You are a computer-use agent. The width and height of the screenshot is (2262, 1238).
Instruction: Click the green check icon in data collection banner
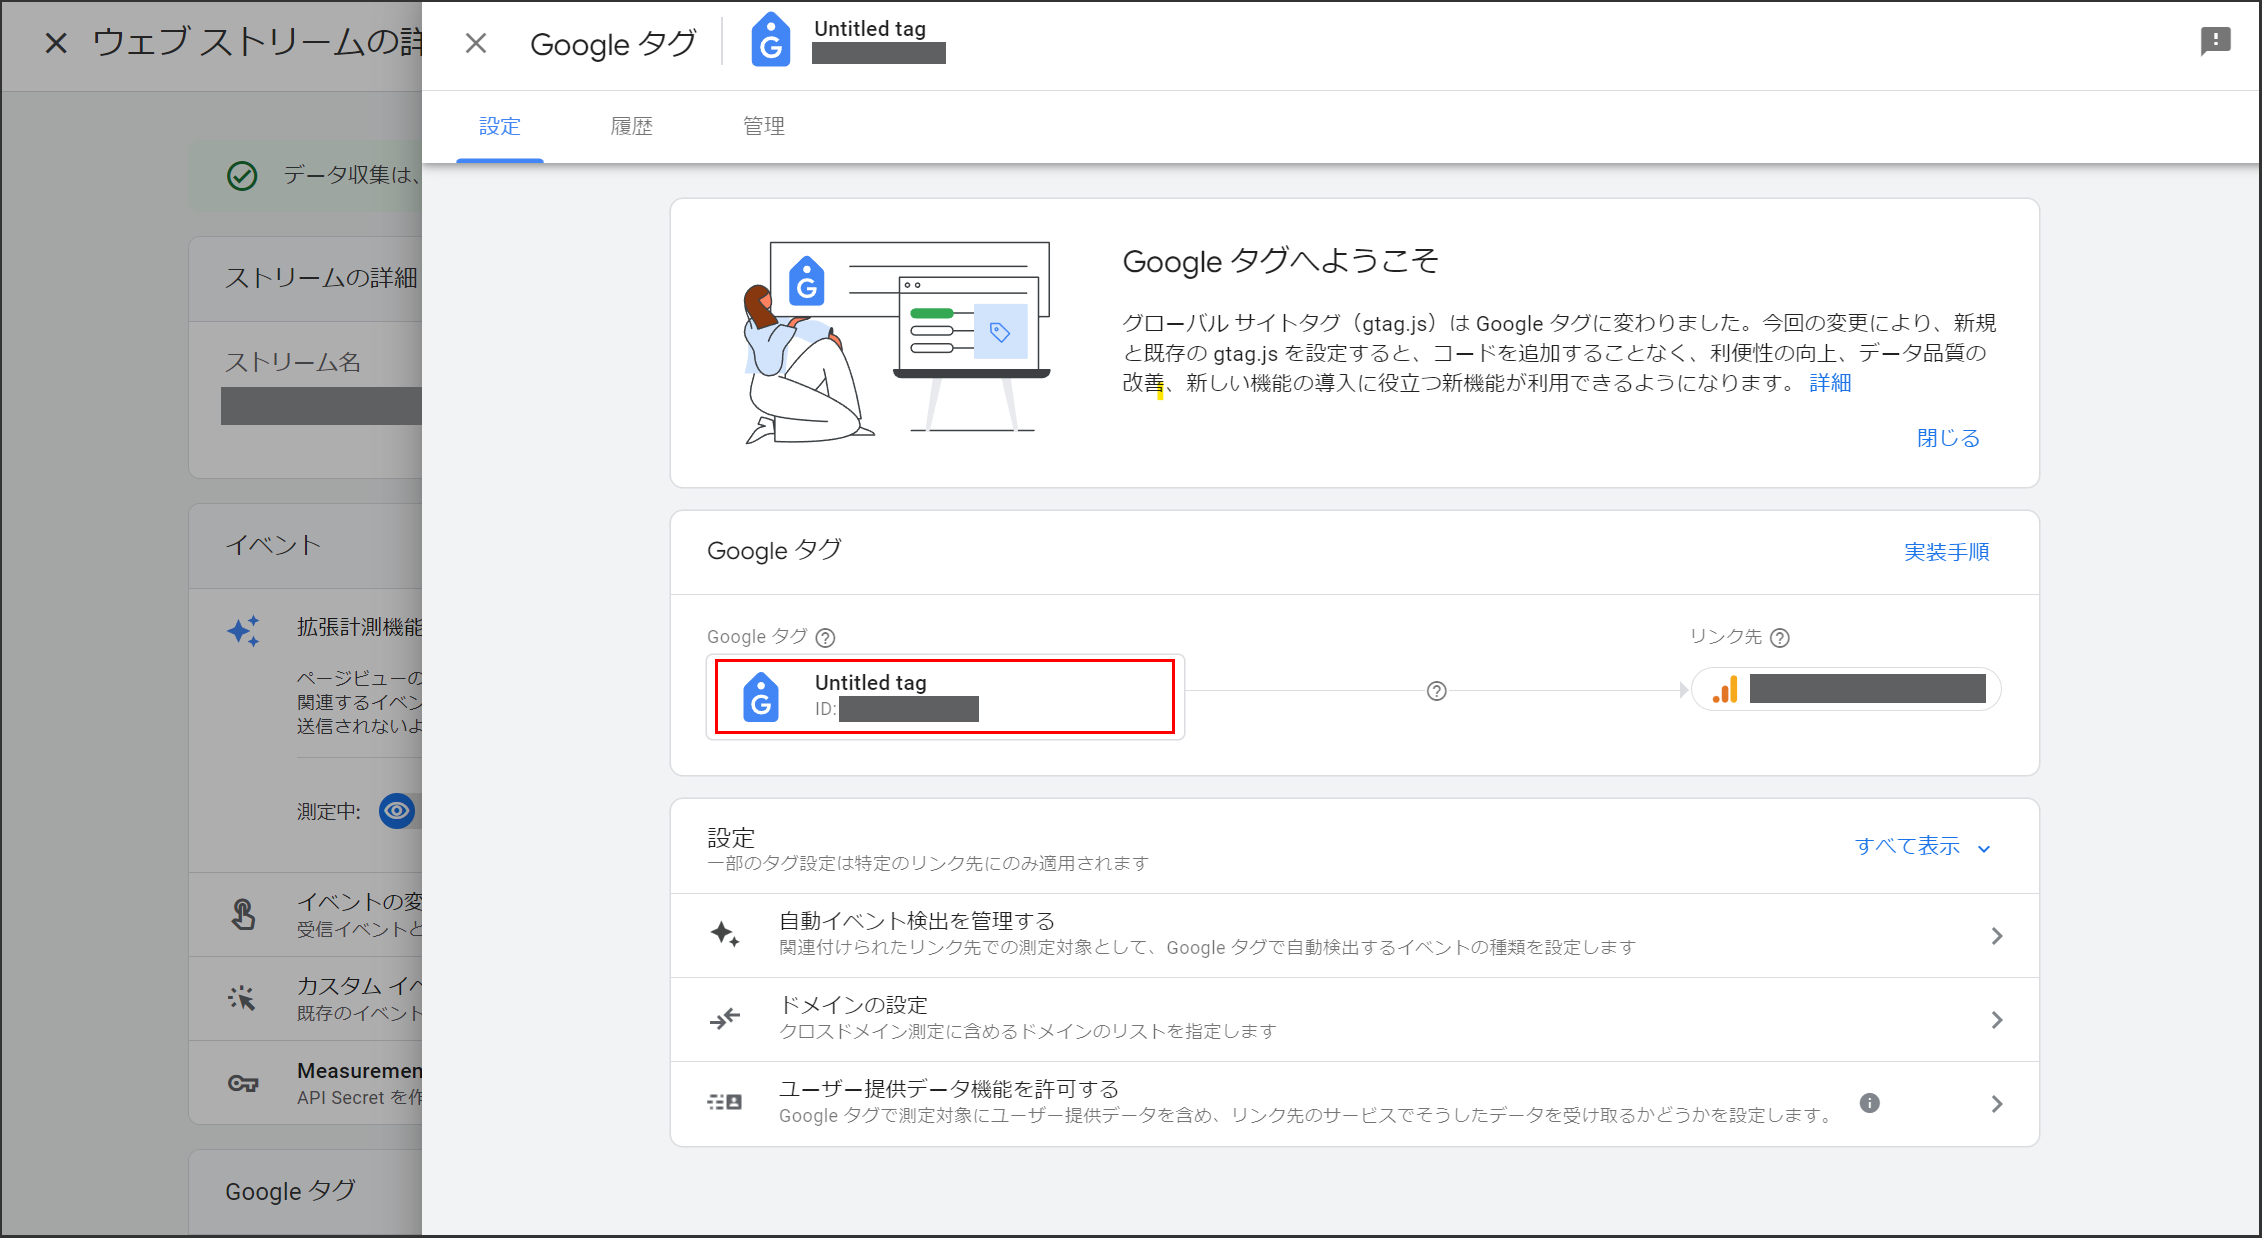[x=242, y=176]
